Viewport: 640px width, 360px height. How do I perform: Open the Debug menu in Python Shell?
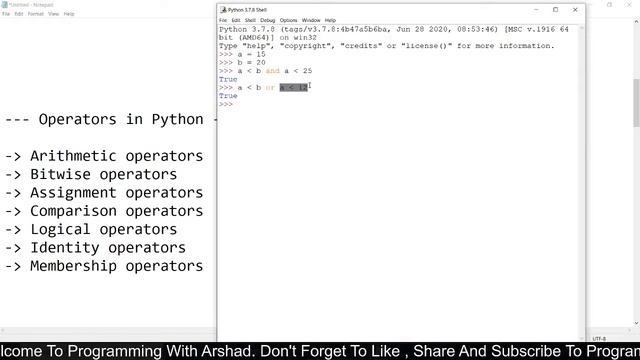click(267, 20)
